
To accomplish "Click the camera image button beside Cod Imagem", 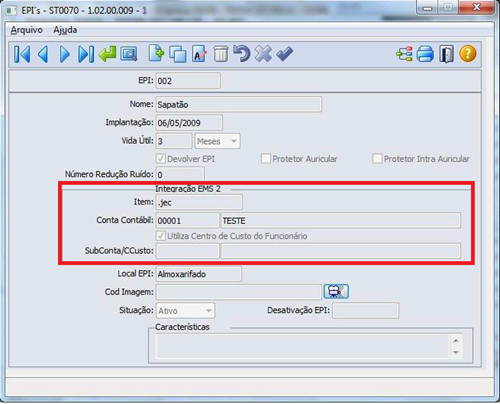I will (x=336, y=292).
